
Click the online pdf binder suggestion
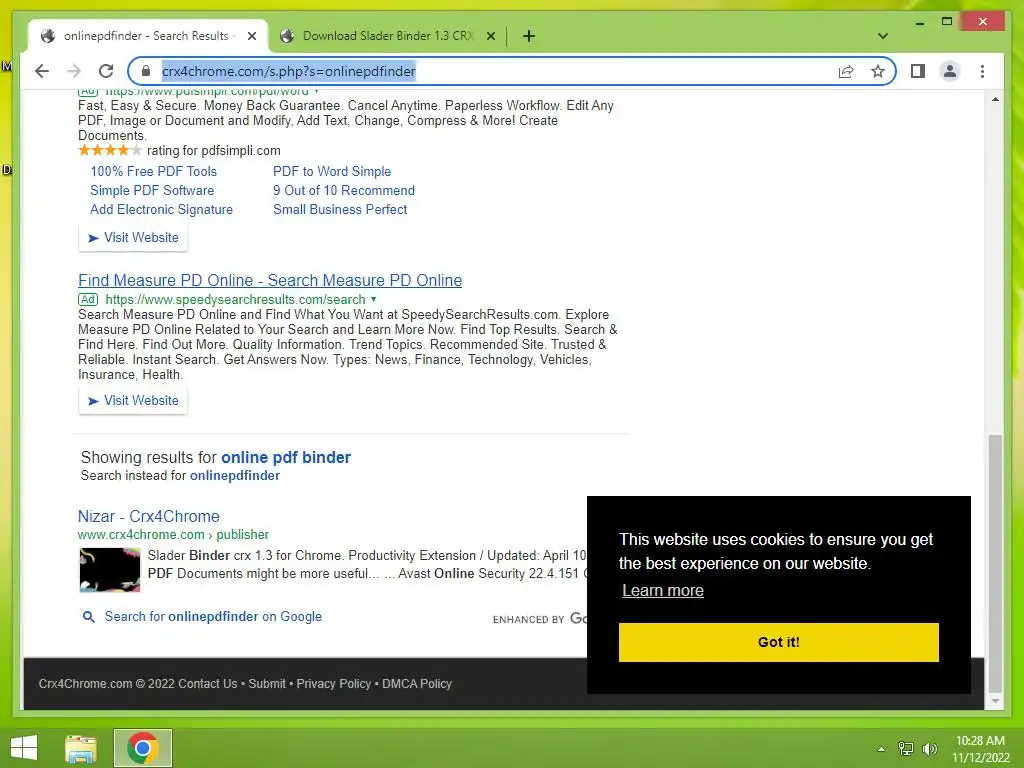(286, 457)
